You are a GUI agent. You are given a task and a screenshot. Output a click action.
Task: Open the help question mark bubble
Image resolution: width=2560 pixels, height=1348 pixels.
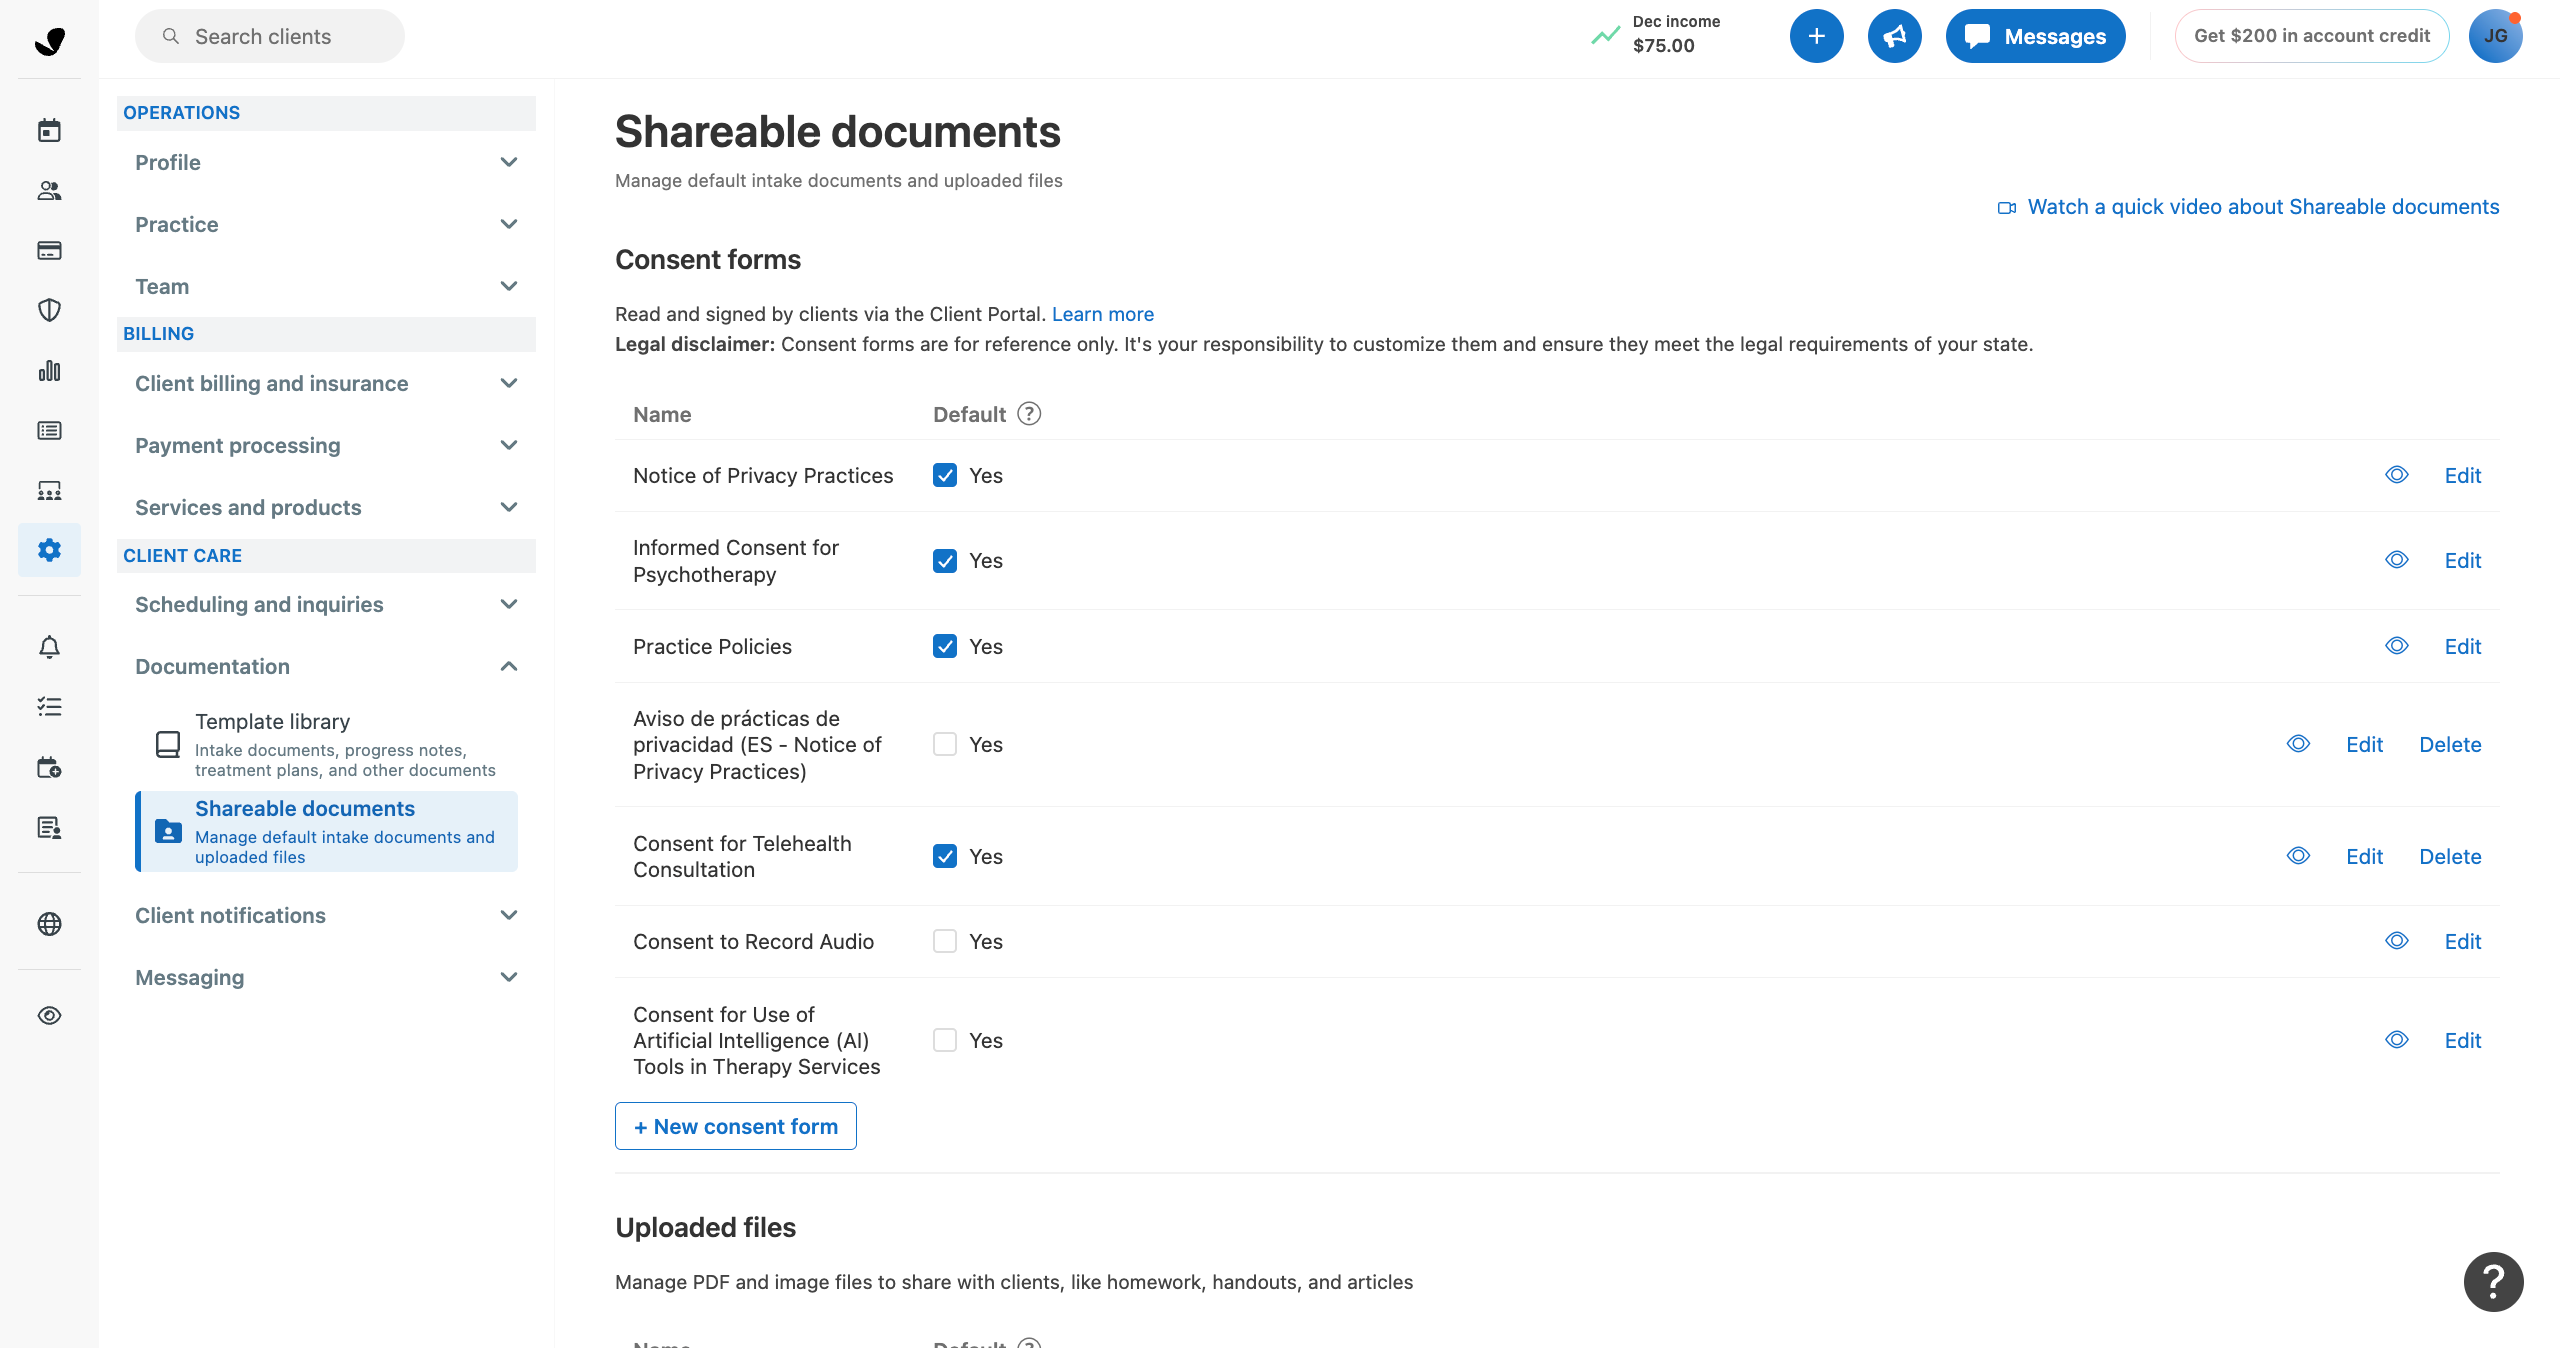[x=2493, y=1281]
